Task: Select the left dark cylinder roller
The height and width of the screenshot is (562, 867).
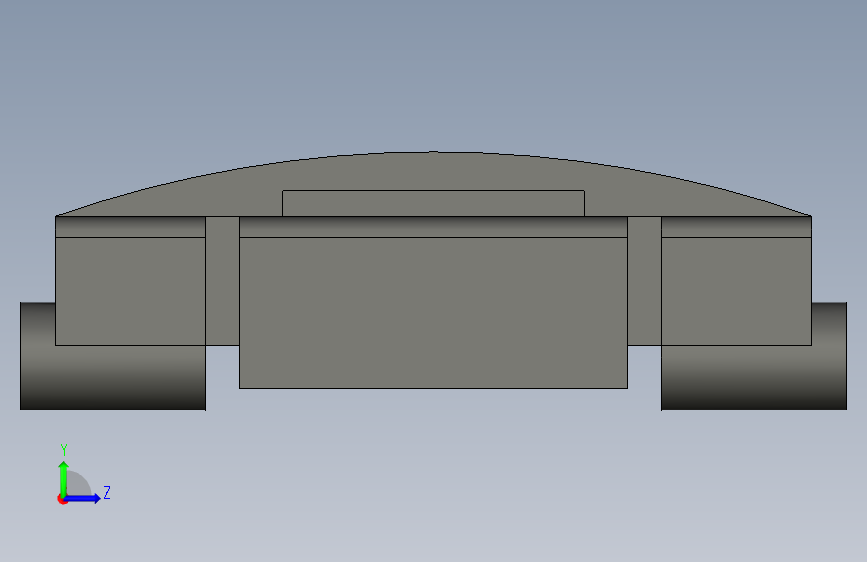Action: click(113, 377)
